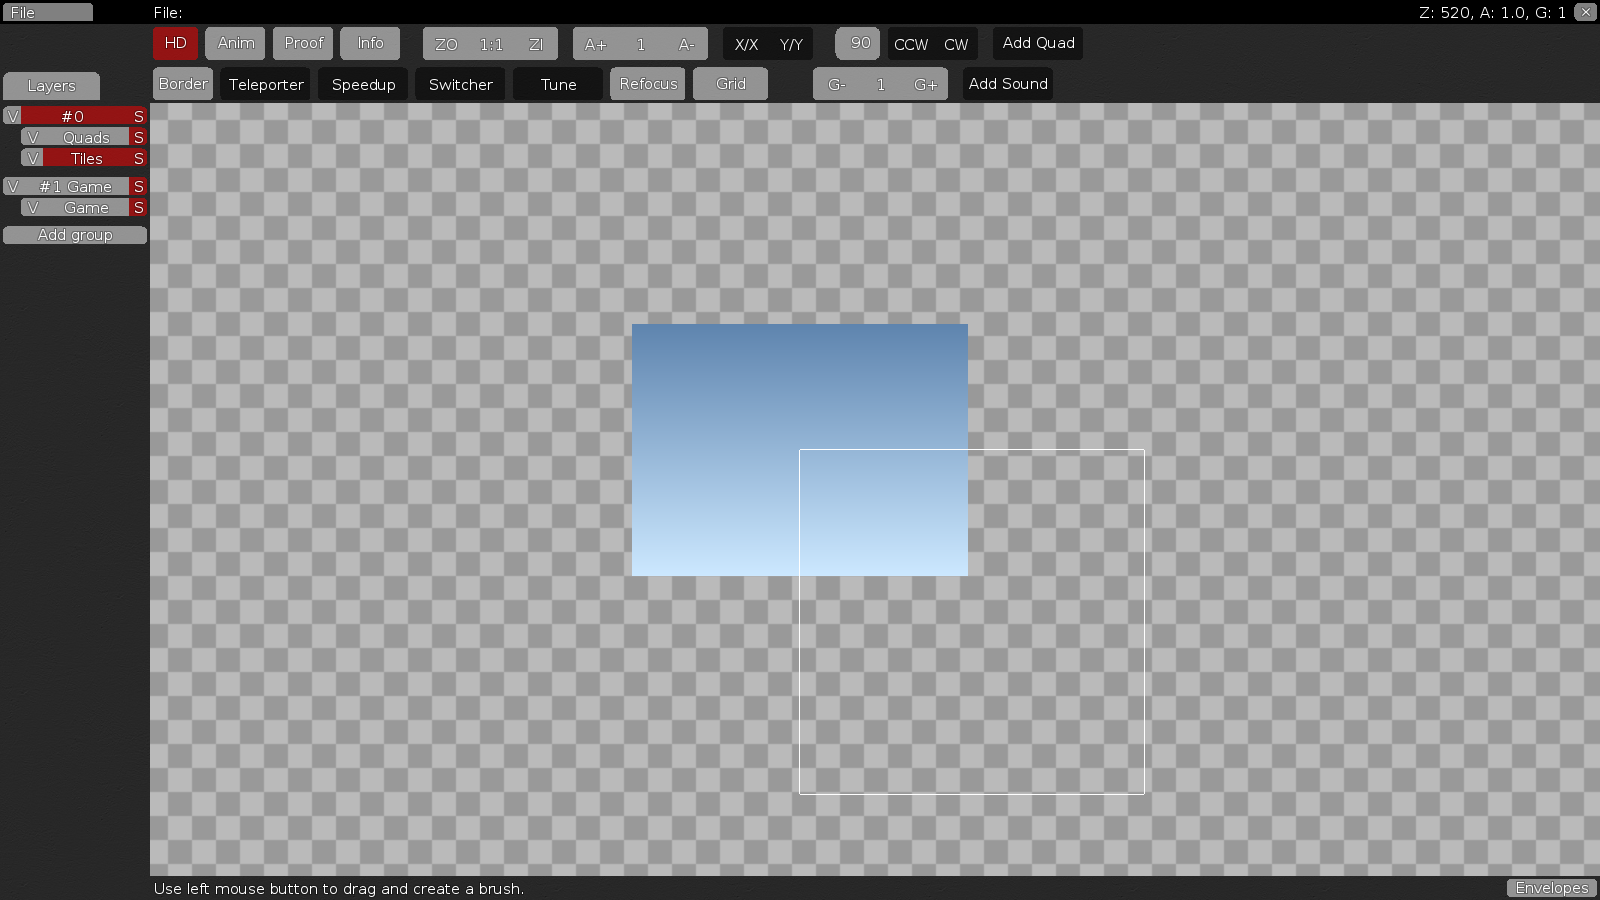Open the Envelopes editor
Viewport: 1600px width, 900px height.
[1551, 888]
